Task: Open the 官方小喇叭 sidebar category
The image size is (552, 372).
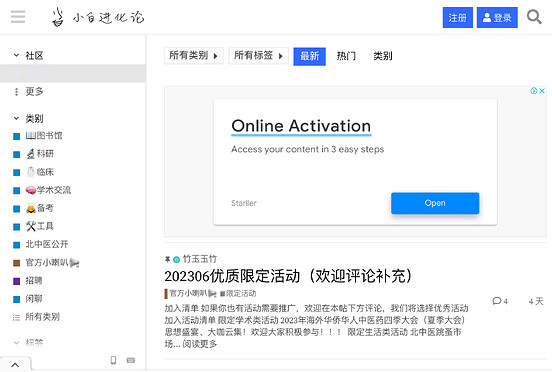Action: tap(46, 263)
